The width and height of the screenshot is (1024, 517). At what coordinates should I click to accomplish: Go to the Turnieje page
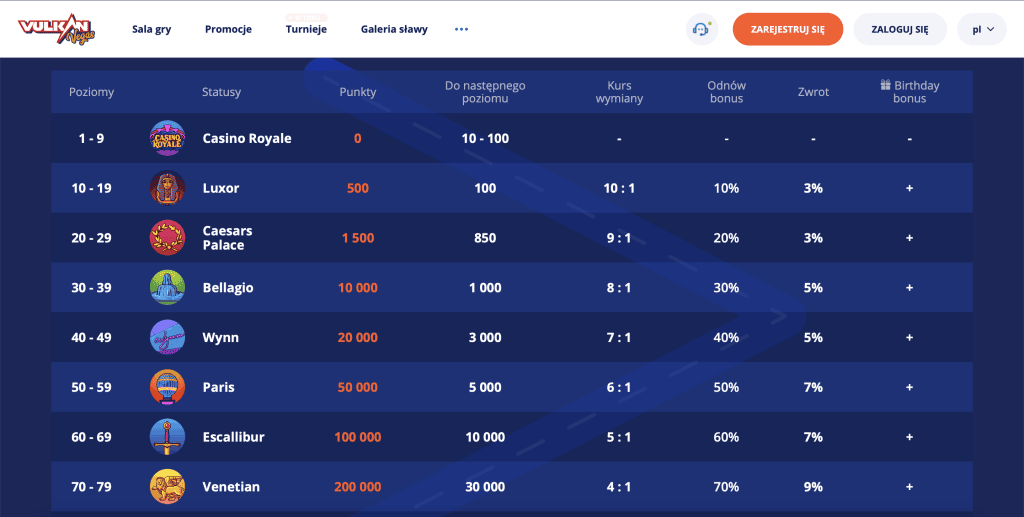click(306, 29)
